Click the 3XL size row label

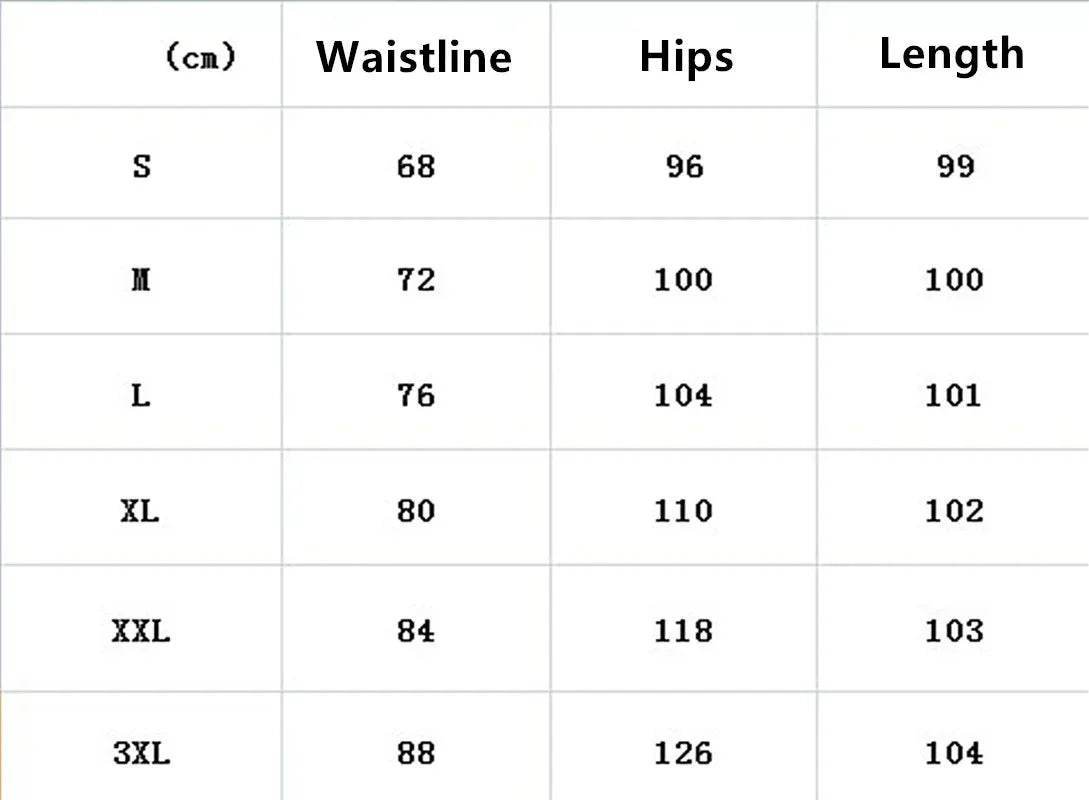(x=141, y=752)
